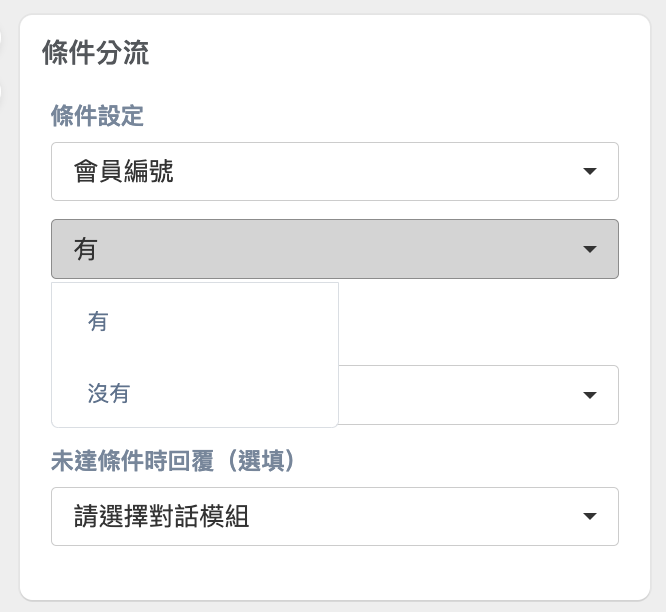The image size is (666, 612).
Task: Click the caret arrow of 請選擇對話模組 field
Action: (590, 516)
